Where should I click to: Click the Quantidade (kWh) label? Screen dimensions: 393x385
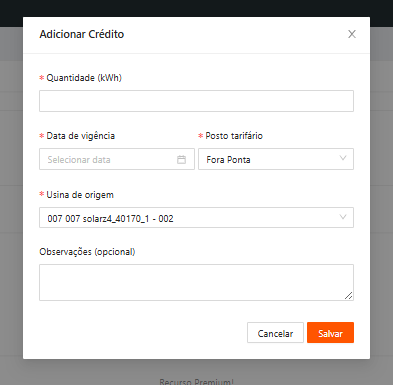84,78
